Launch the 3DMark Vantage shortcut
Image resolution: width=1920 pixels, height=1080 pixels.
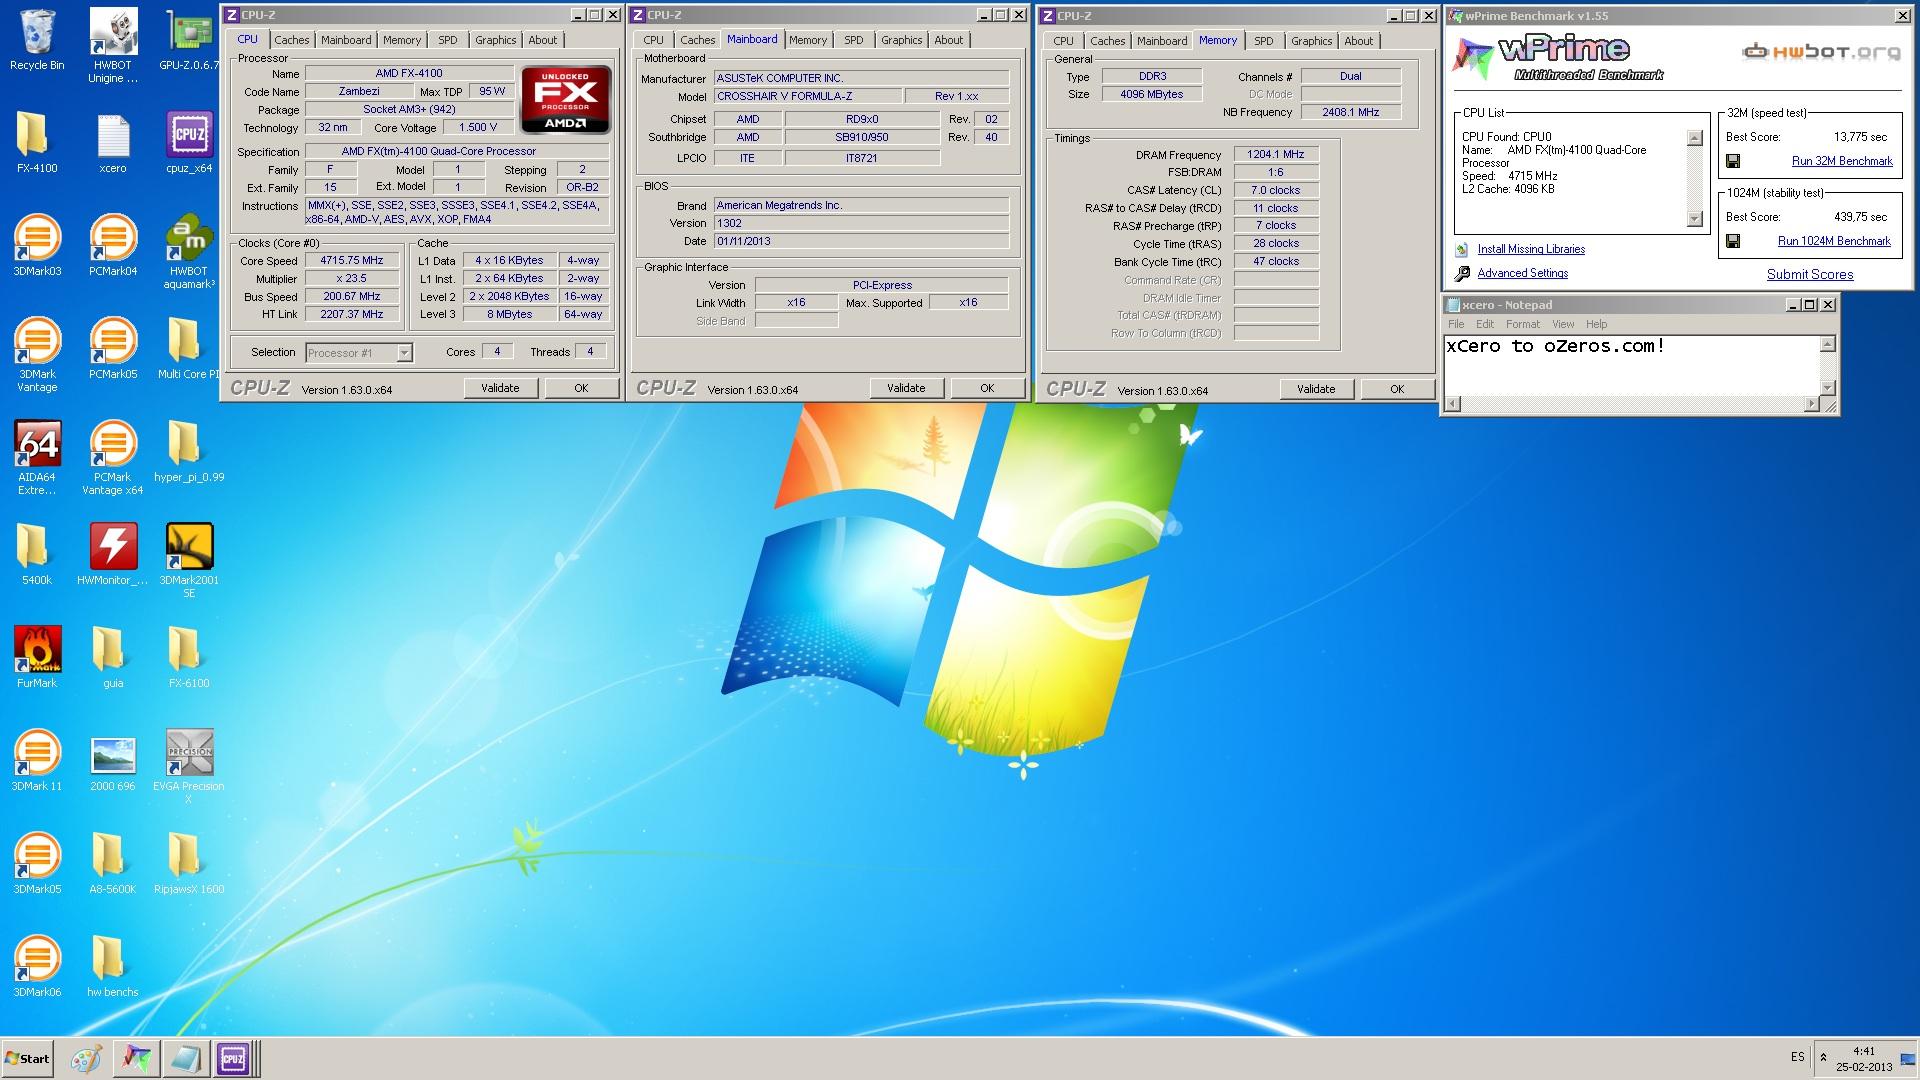pos(37,355)
